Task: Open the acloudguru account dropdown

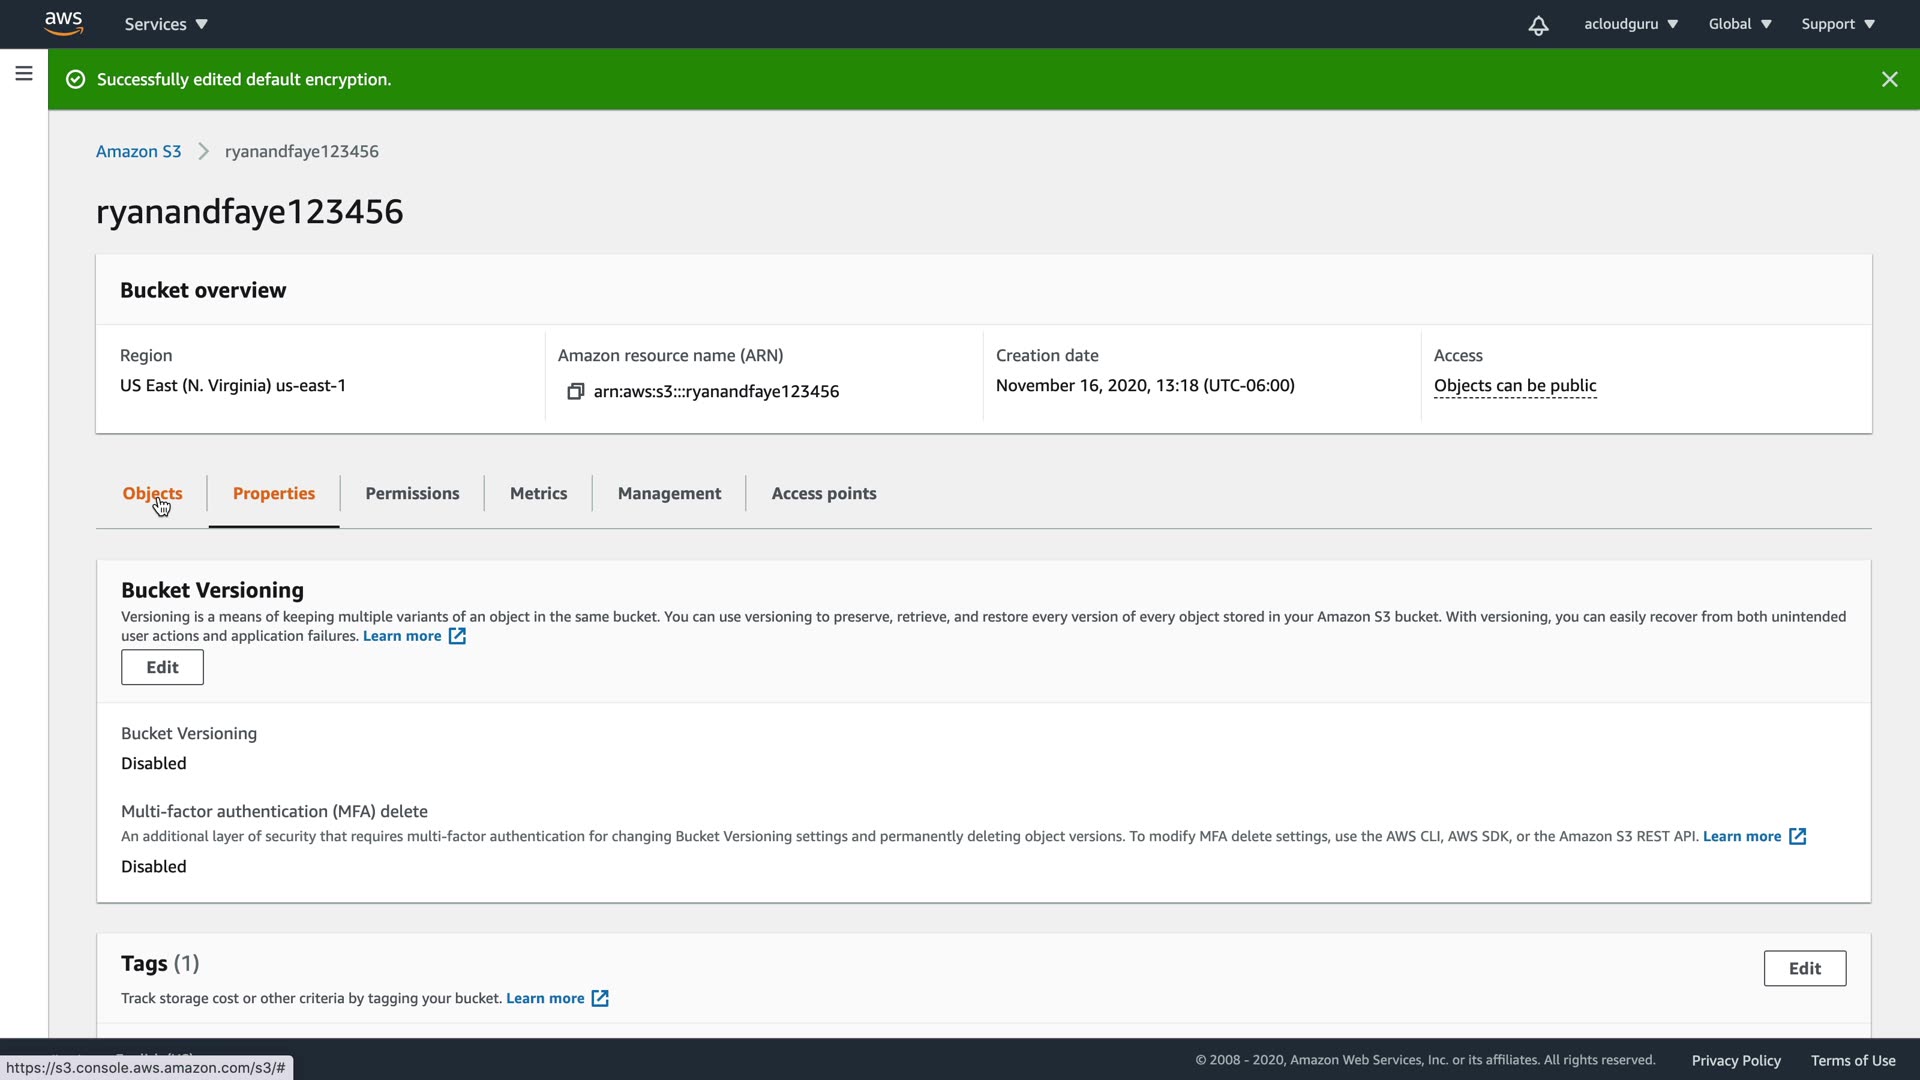Action: 1630,24
